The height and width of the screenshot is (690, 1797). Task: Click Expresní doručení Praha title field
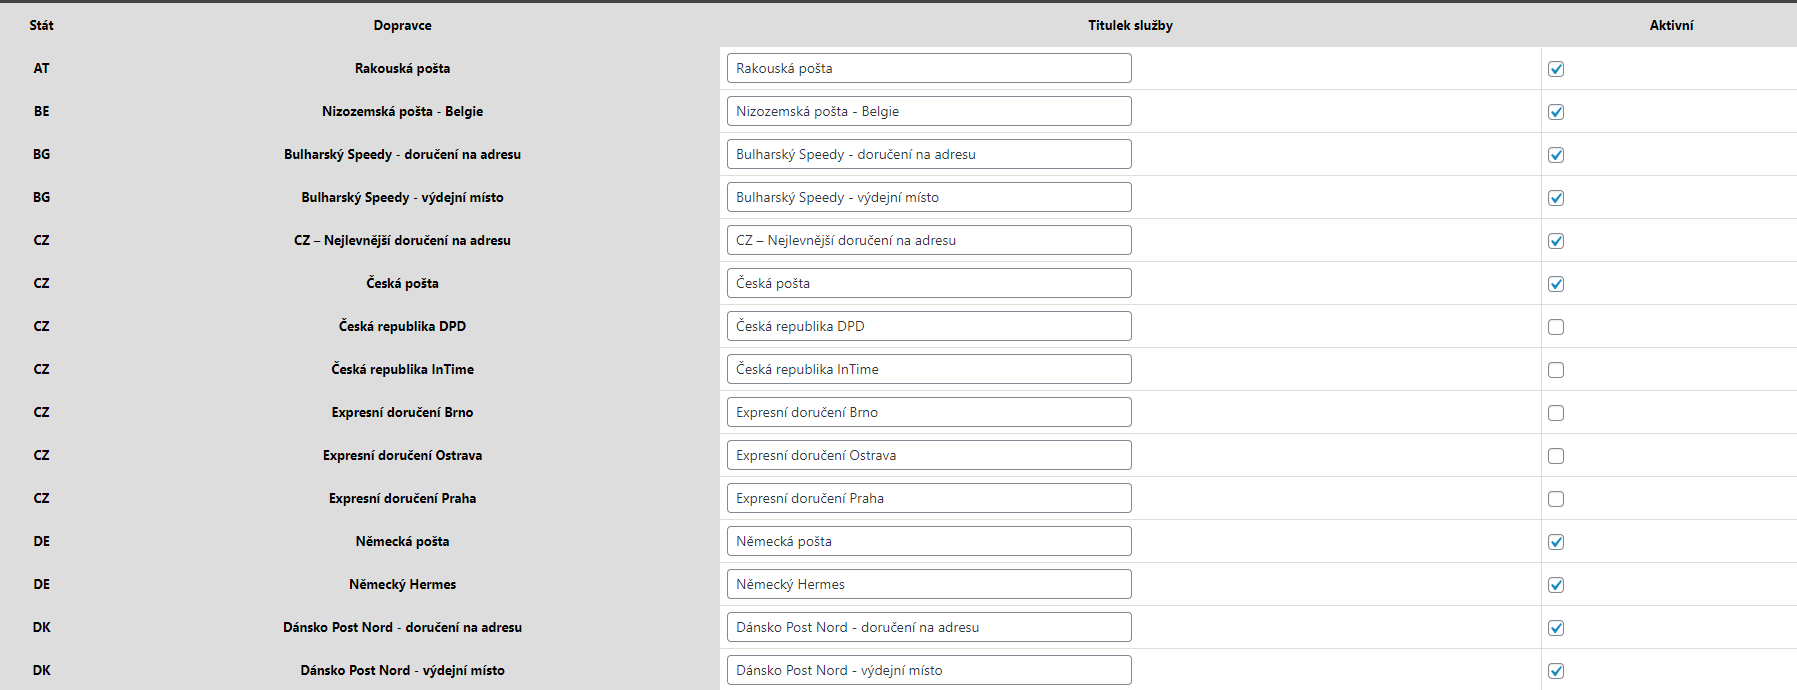(929, 498)
